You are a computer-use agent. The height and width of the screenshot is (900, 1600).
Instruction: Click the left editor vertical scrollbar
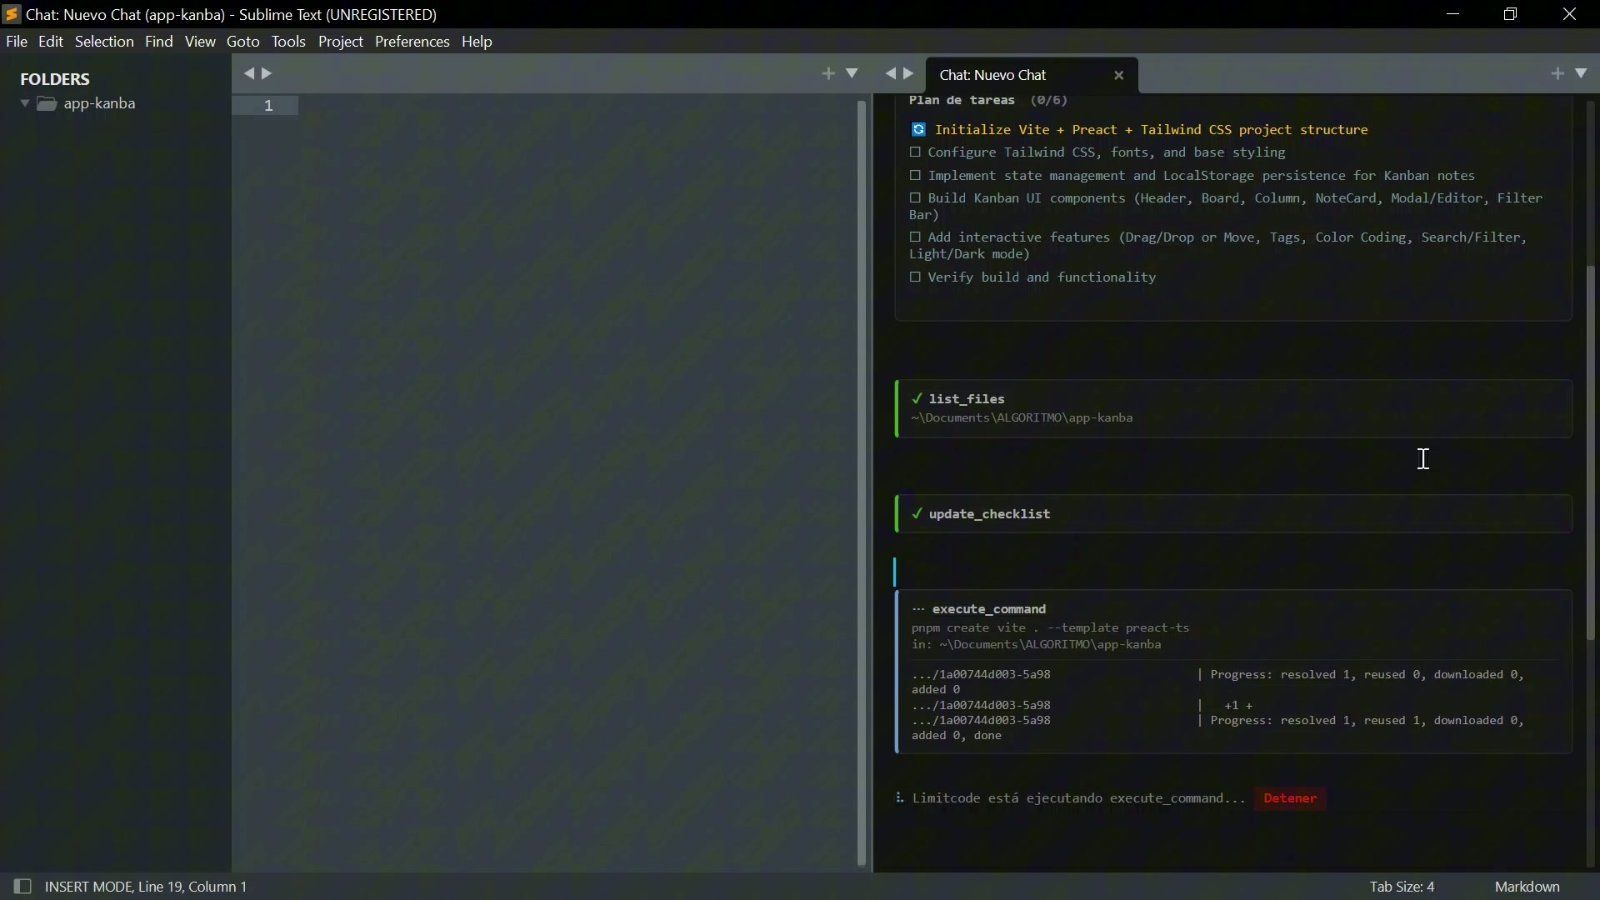862,483
